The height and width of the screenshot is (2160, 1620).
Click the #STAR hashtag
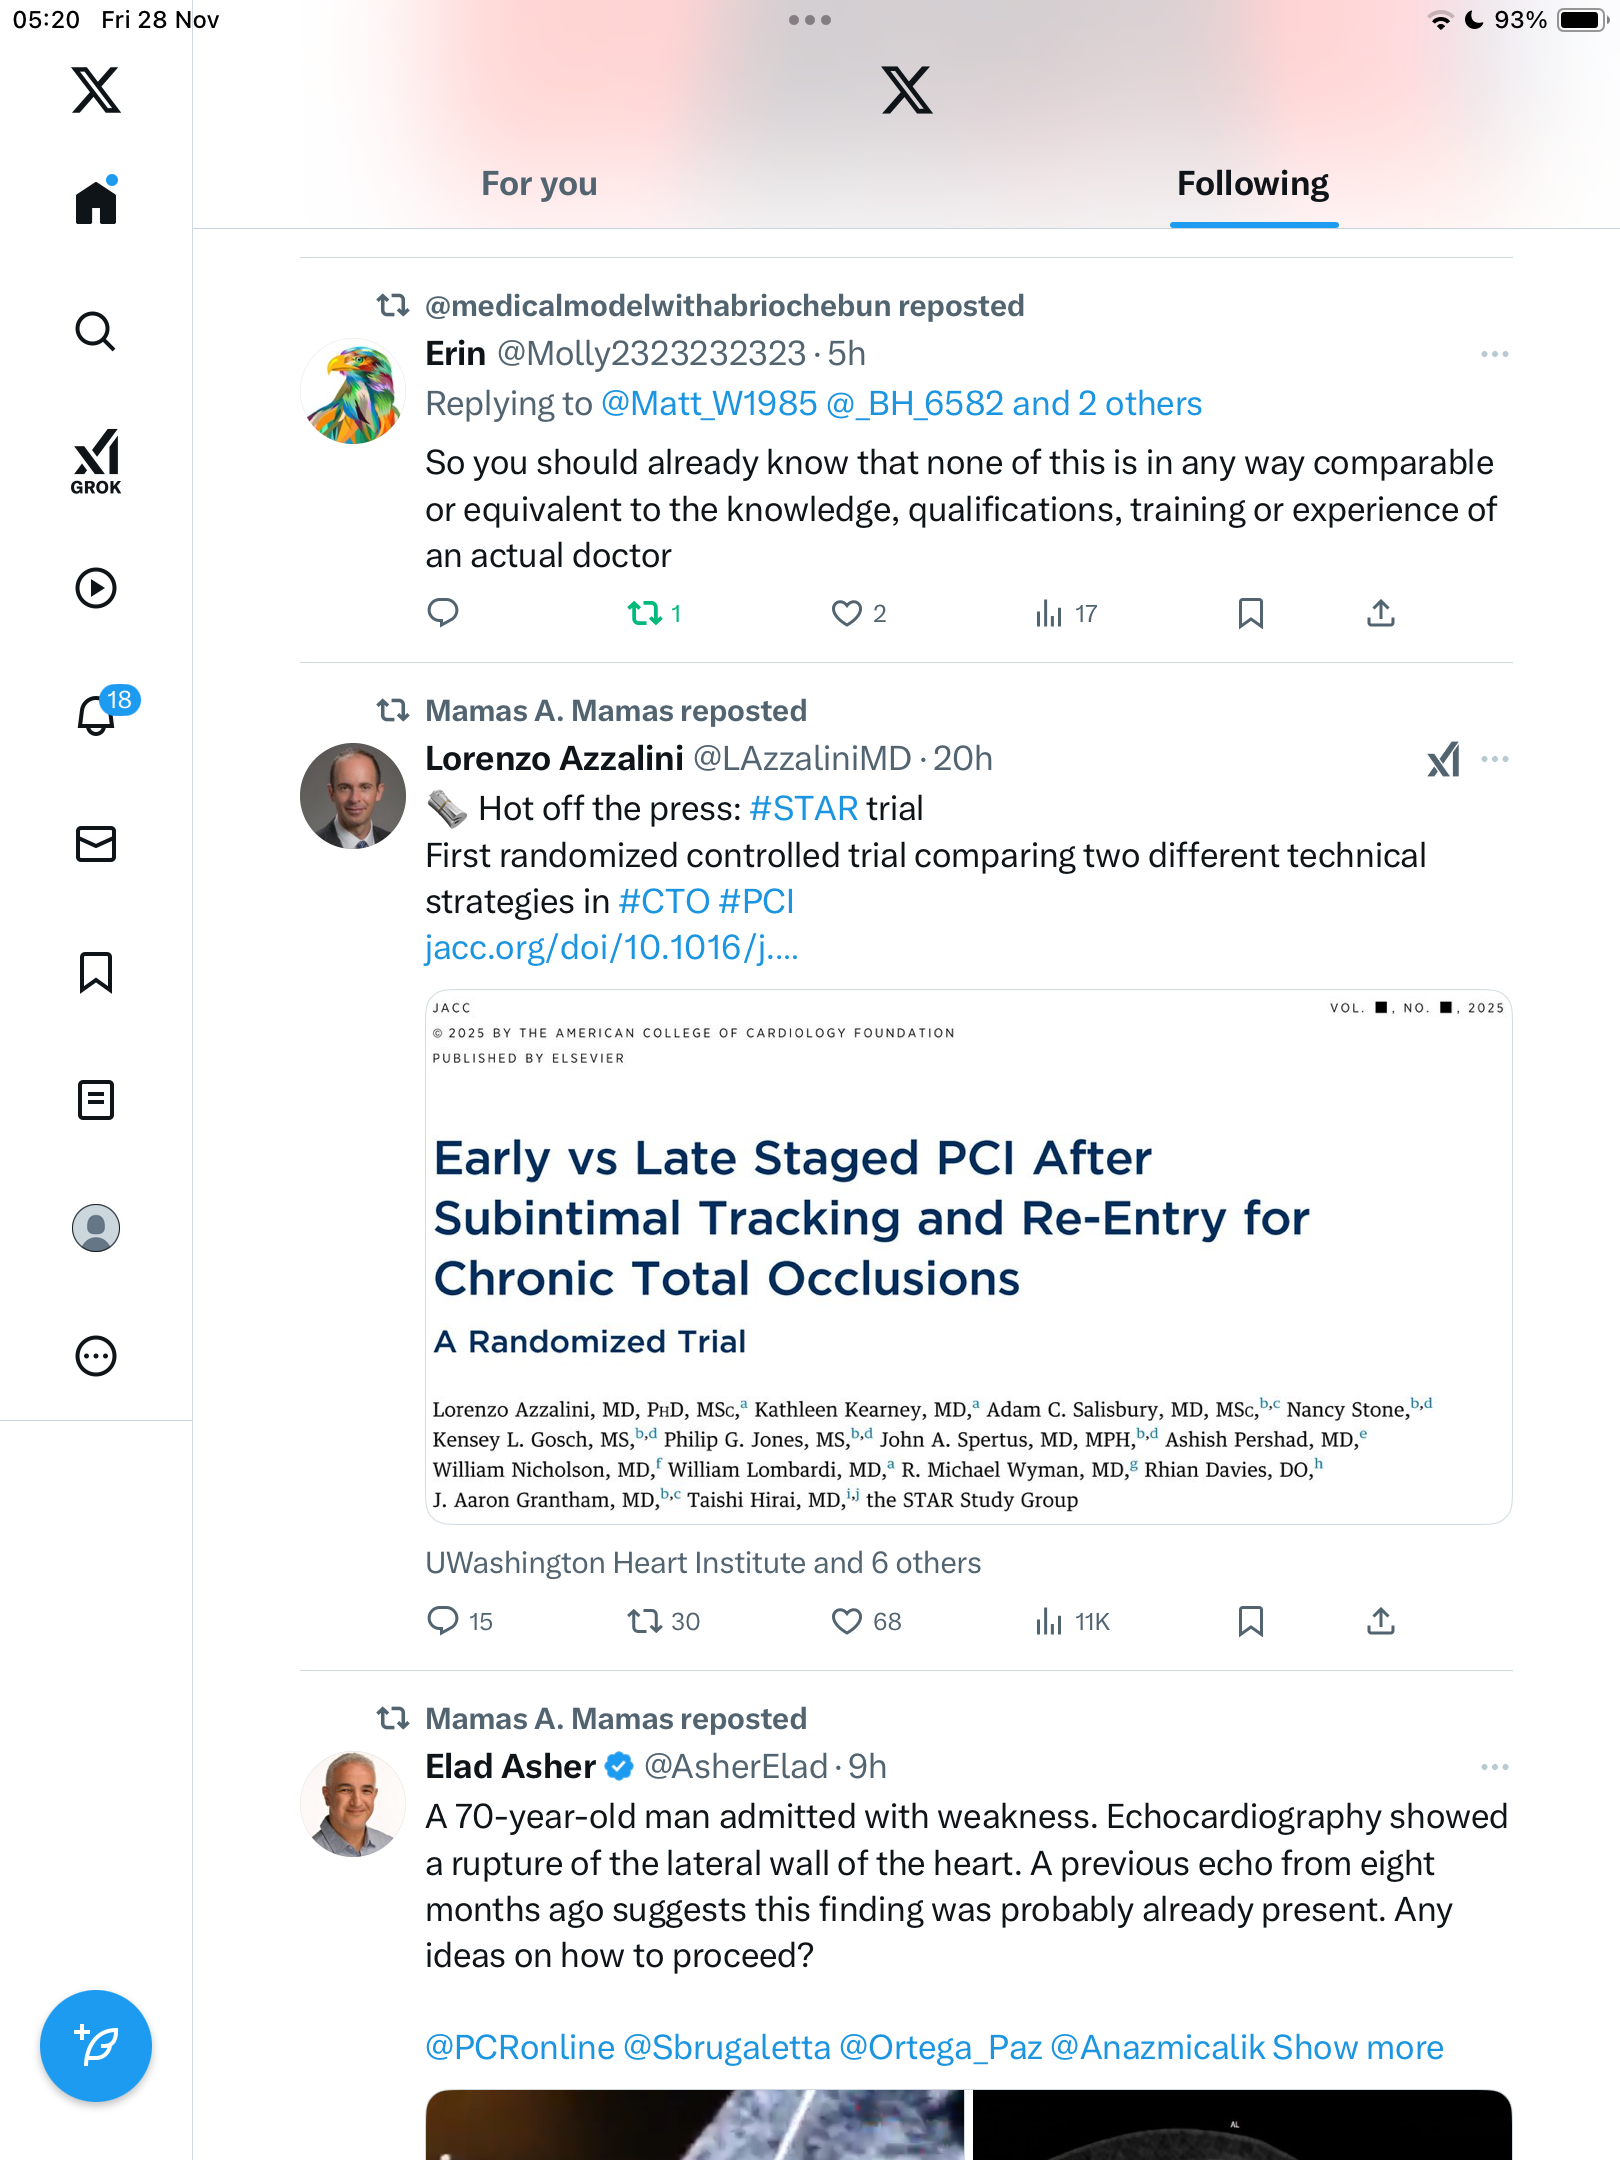coord(803,808)
